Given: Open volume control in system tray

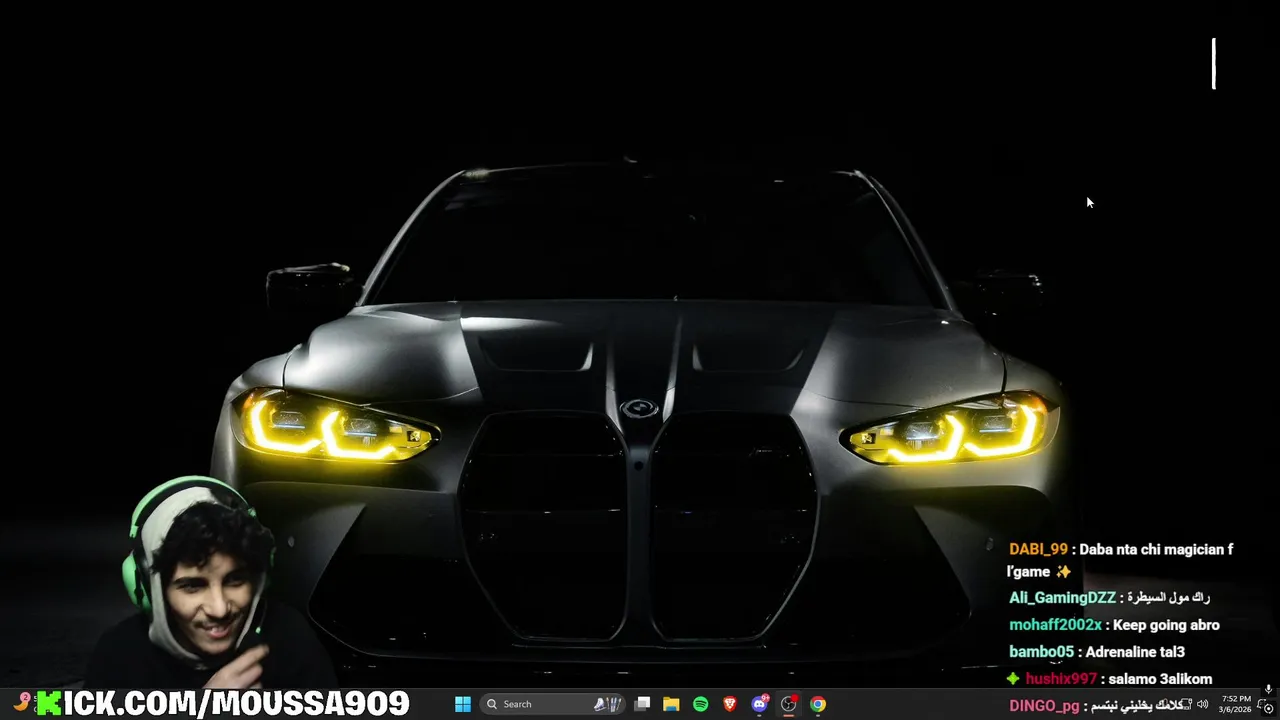Looking at the screenshot, I should (1201, 704).
